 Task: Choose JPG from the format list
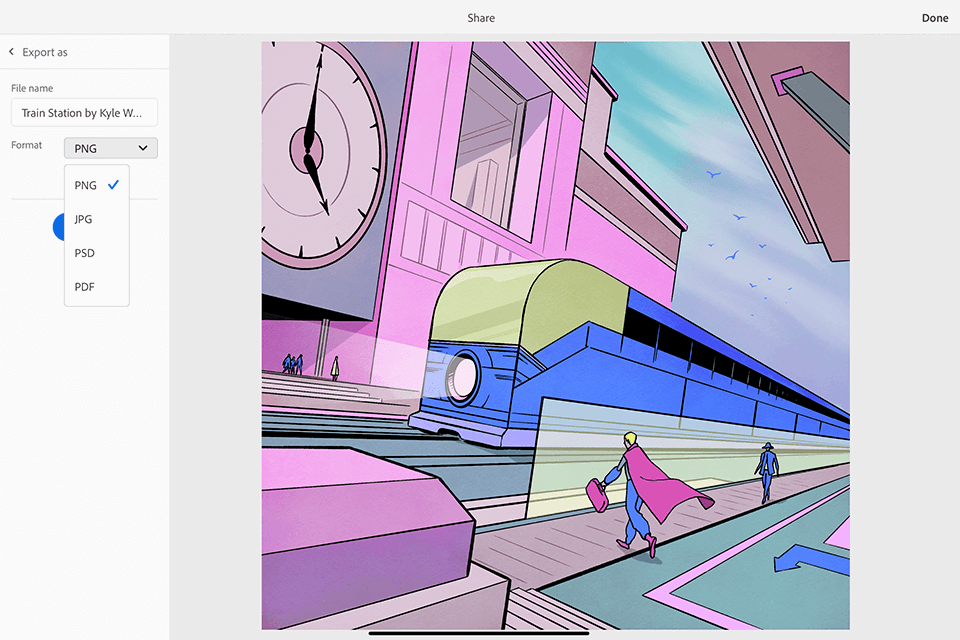pos(84,219)
